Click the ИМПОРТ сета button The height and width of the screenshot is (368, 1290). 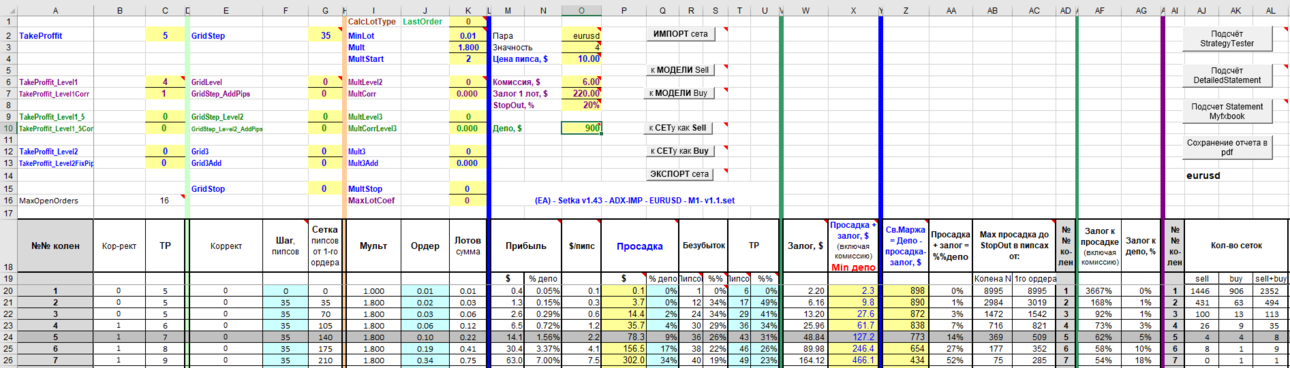click(x=680, y=34)
